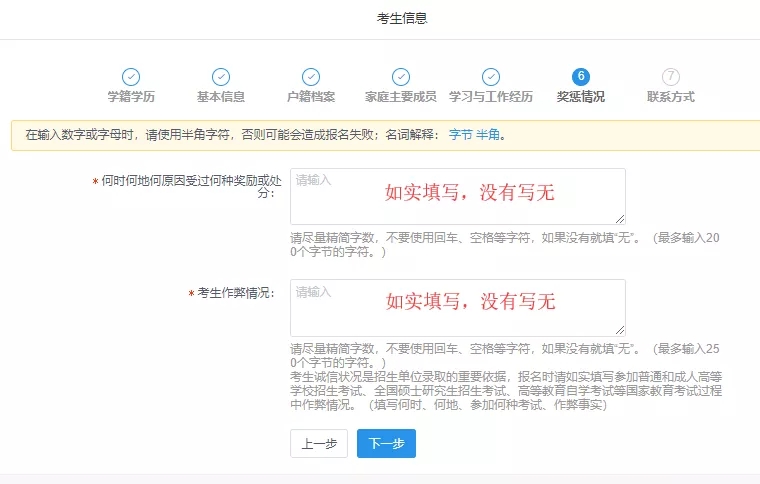This screenshot has height=484, width=760.
Task: Click the 家庭主要成员 step checkmark icon
Action: point(401,77)
